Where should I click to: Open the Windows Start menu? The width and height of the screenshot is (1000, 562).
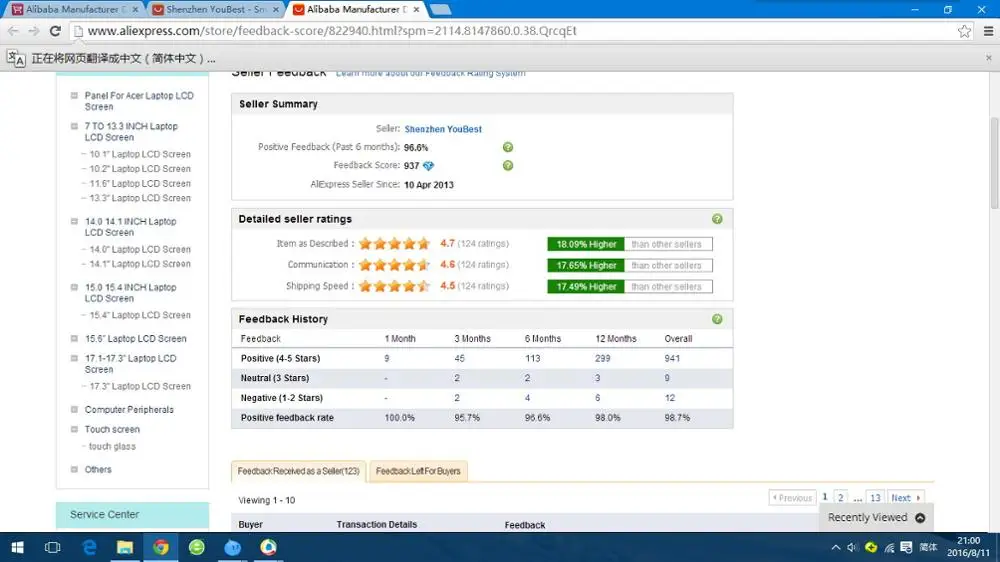[17, 547]
